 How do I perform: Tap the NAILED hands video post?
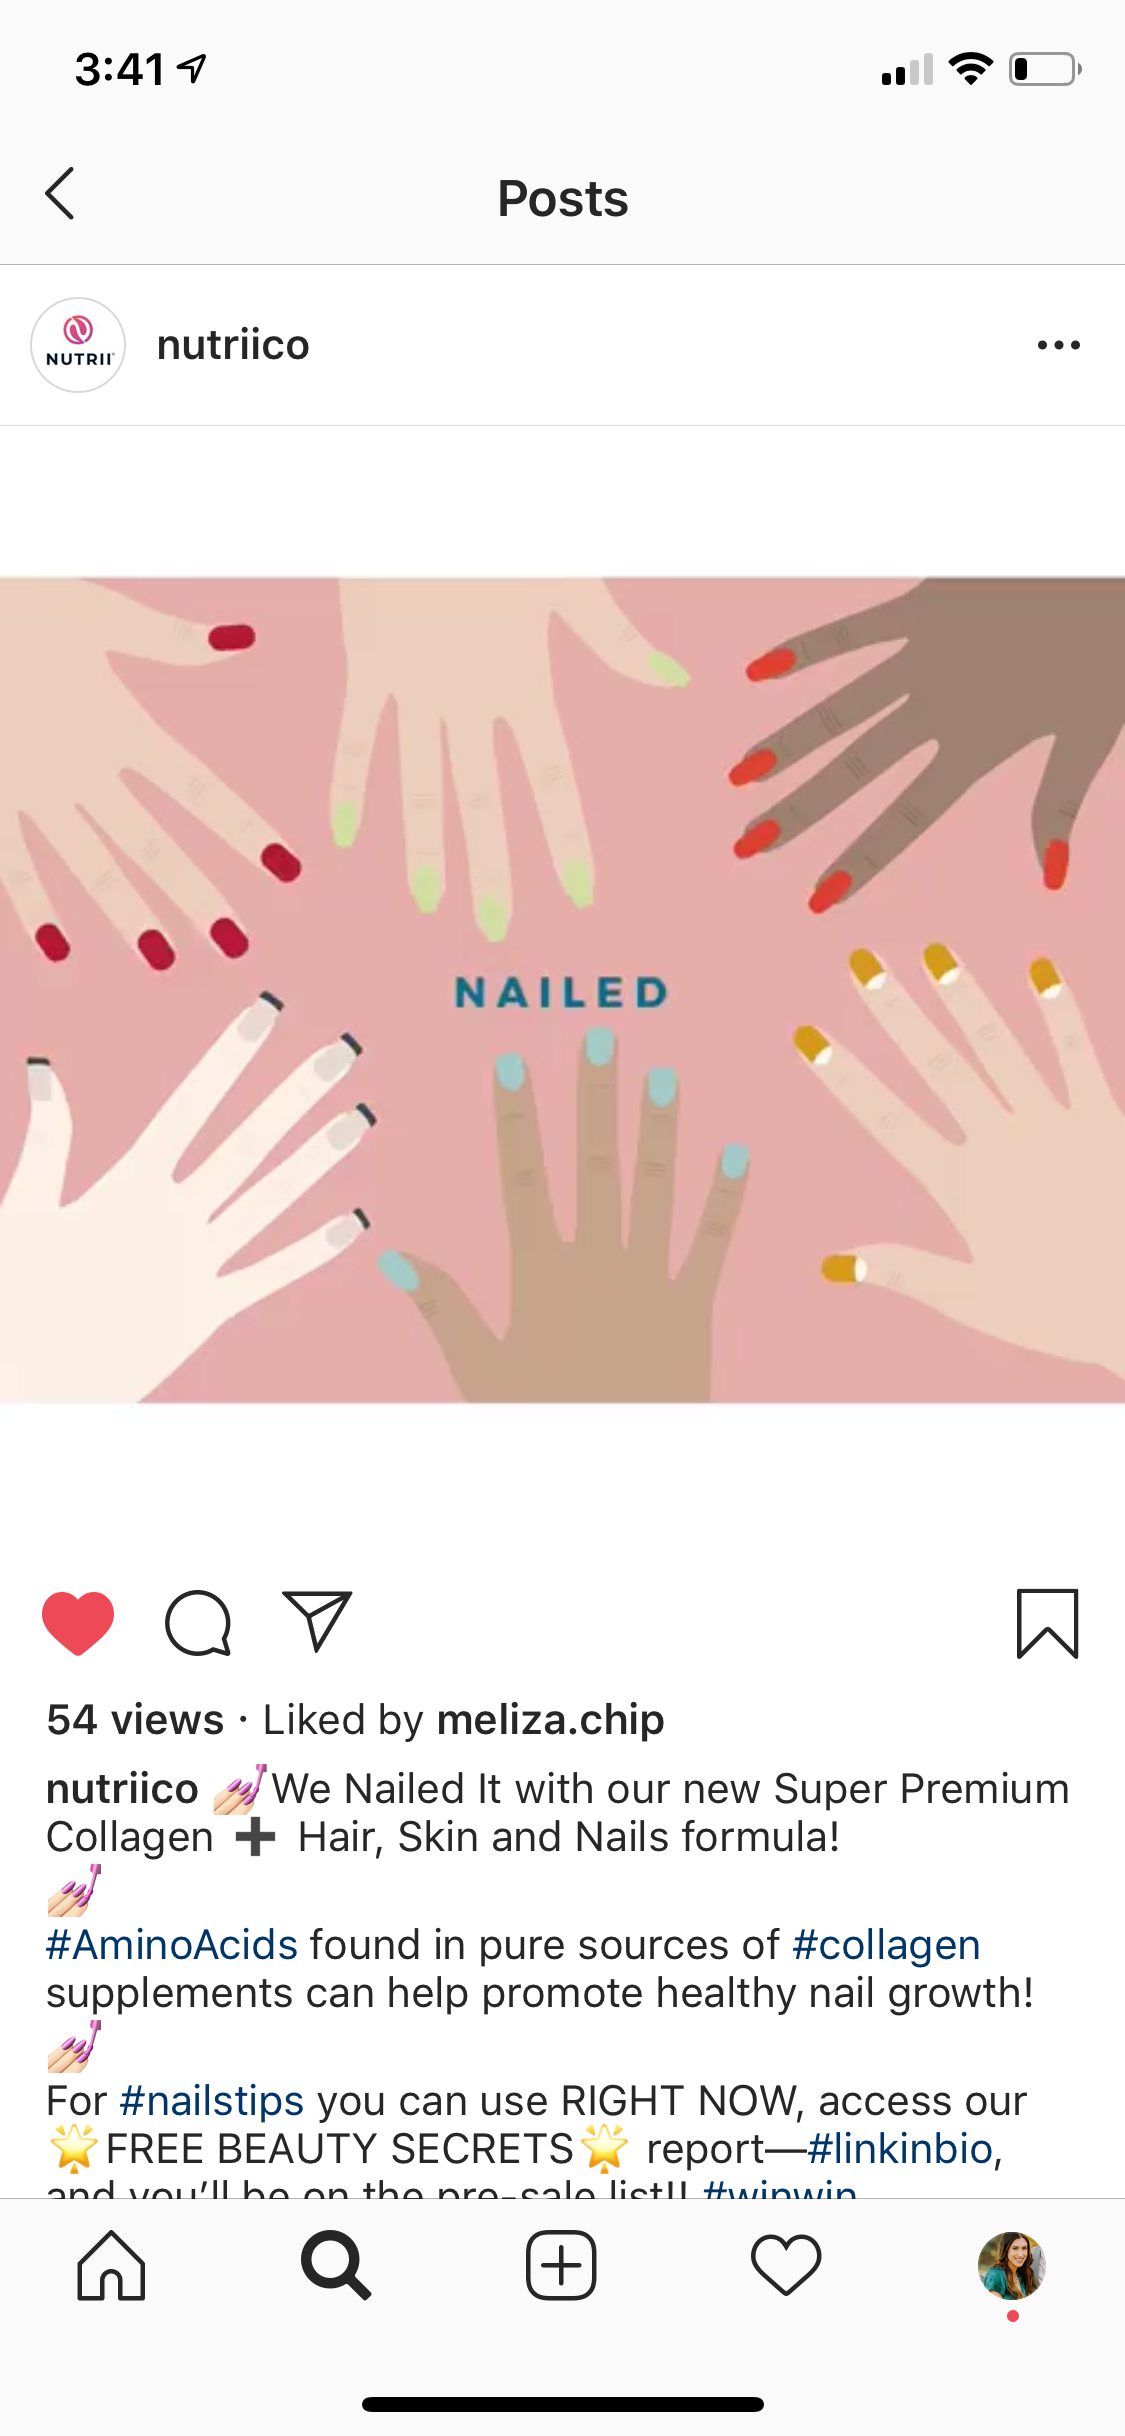pos(562,990)
